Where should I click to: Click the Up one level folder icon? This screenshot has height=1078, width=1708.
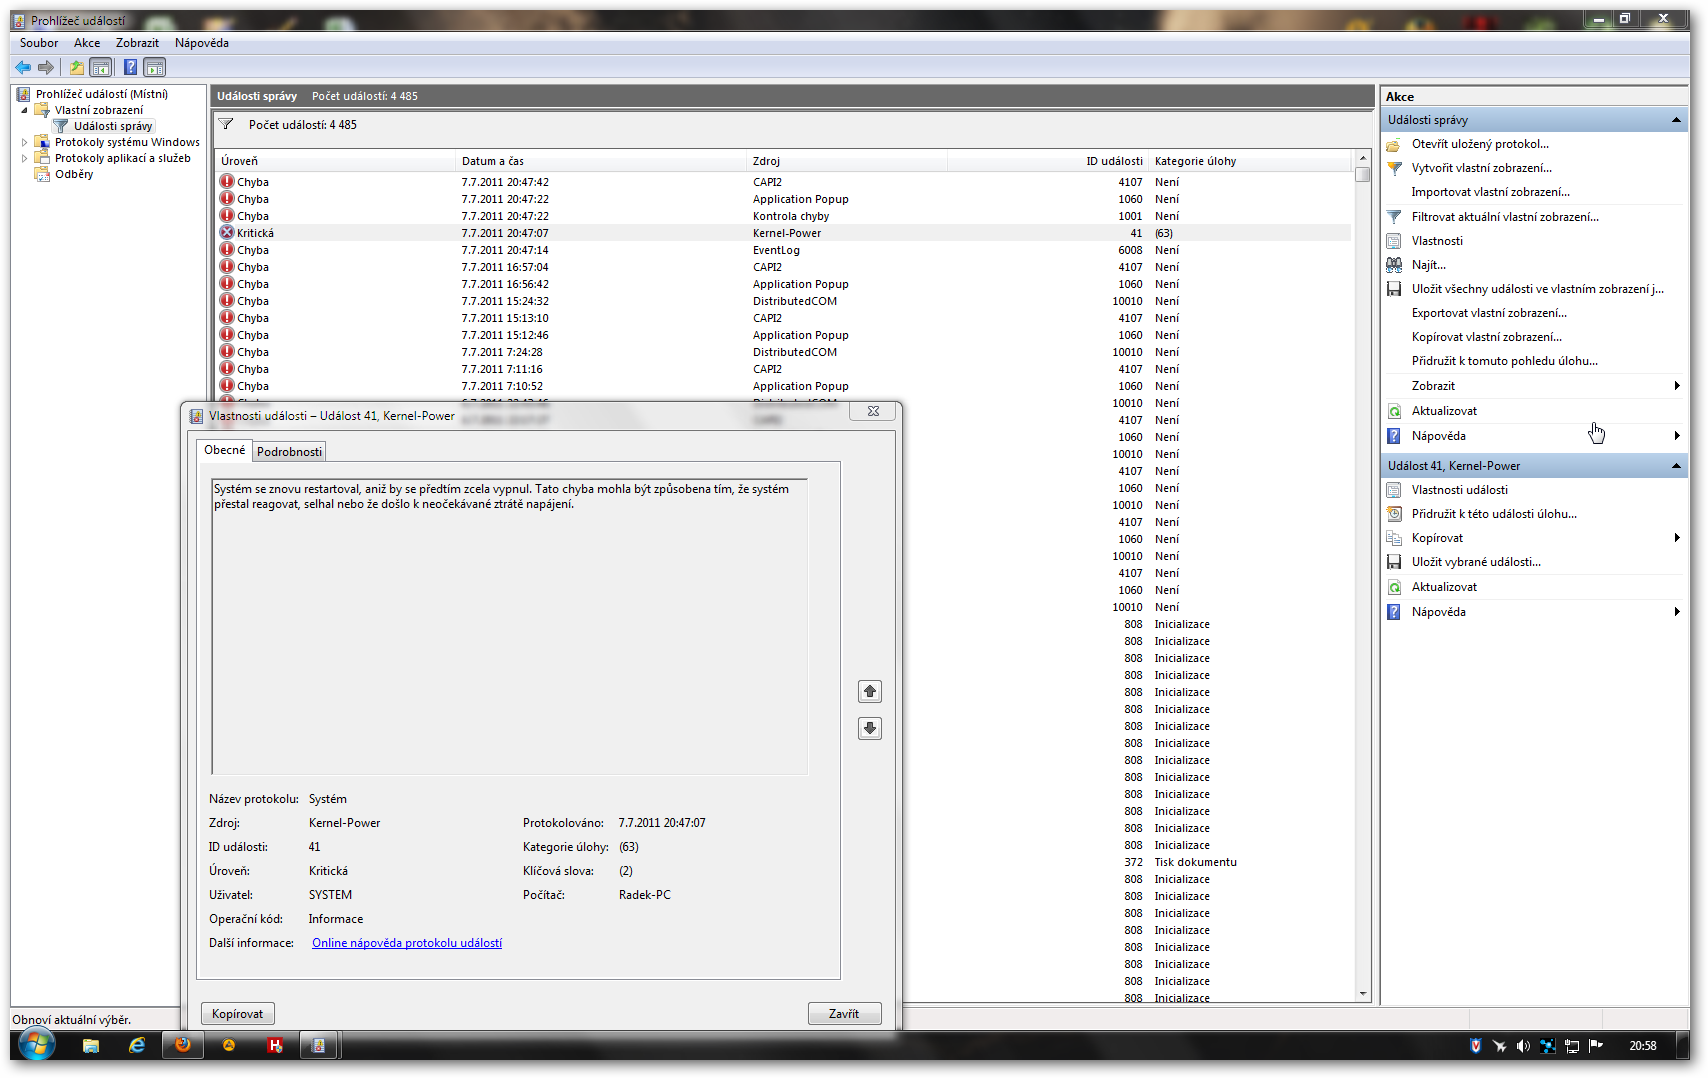point(77,67)
